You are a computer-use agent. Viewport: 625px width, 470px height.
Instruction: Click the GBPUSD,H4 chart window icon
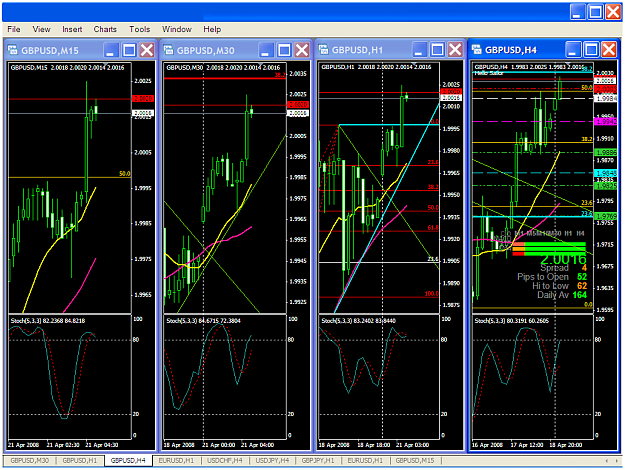coord(476,49)
